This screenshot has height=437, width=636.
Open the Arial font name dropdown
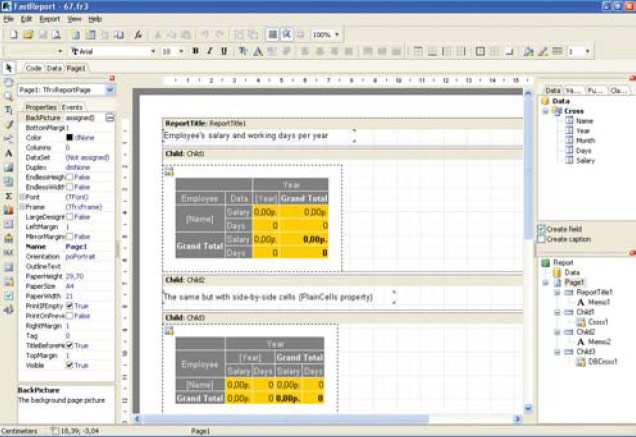(152, 51)
